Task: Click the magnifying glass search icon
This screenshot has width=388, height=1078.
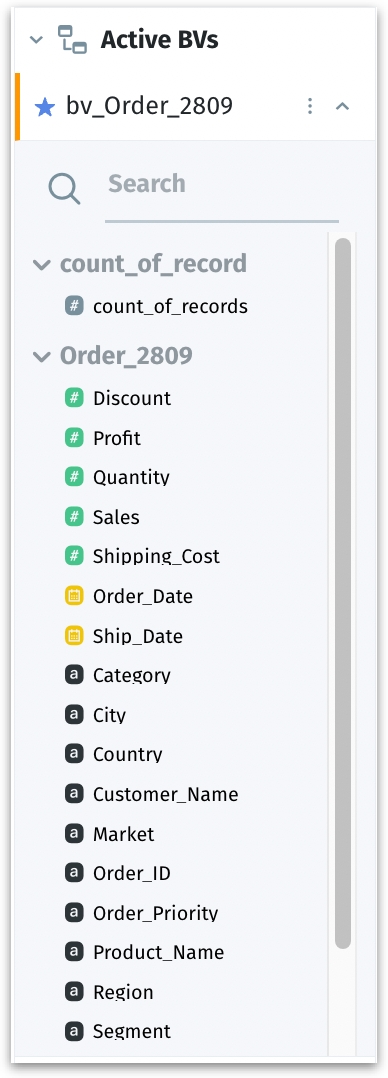Action: pos(64,188)
